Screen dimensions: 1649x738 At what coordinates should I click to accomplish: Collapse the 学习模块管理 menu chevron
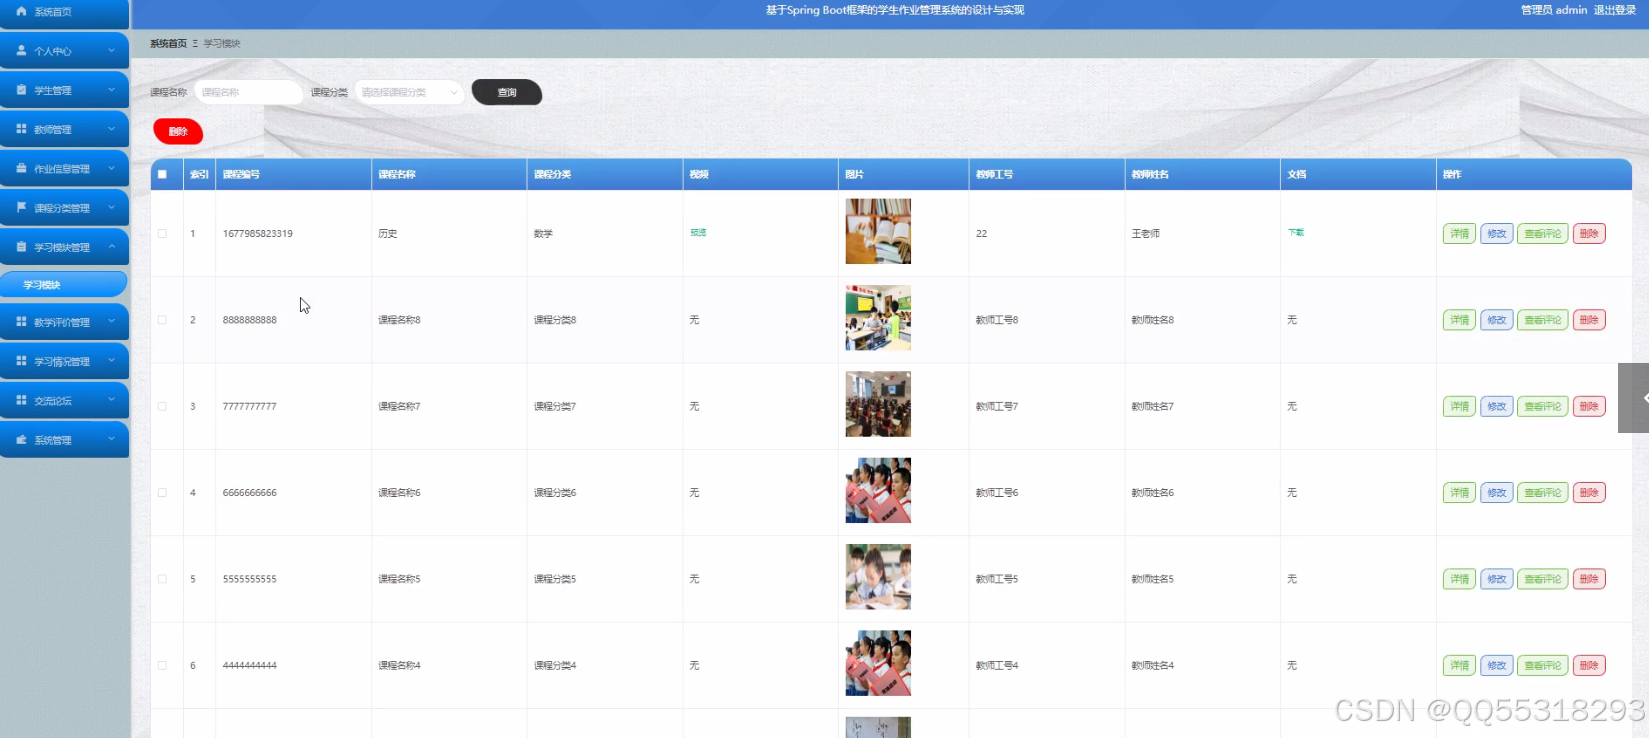111,246
